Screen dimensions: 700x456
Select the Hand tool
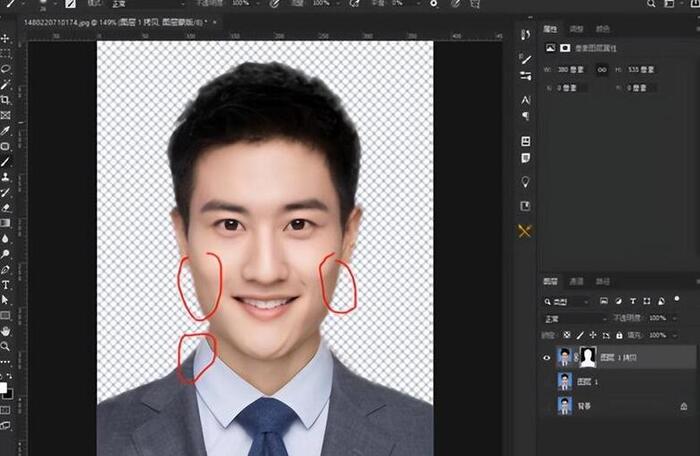click(x=5, y=331)
